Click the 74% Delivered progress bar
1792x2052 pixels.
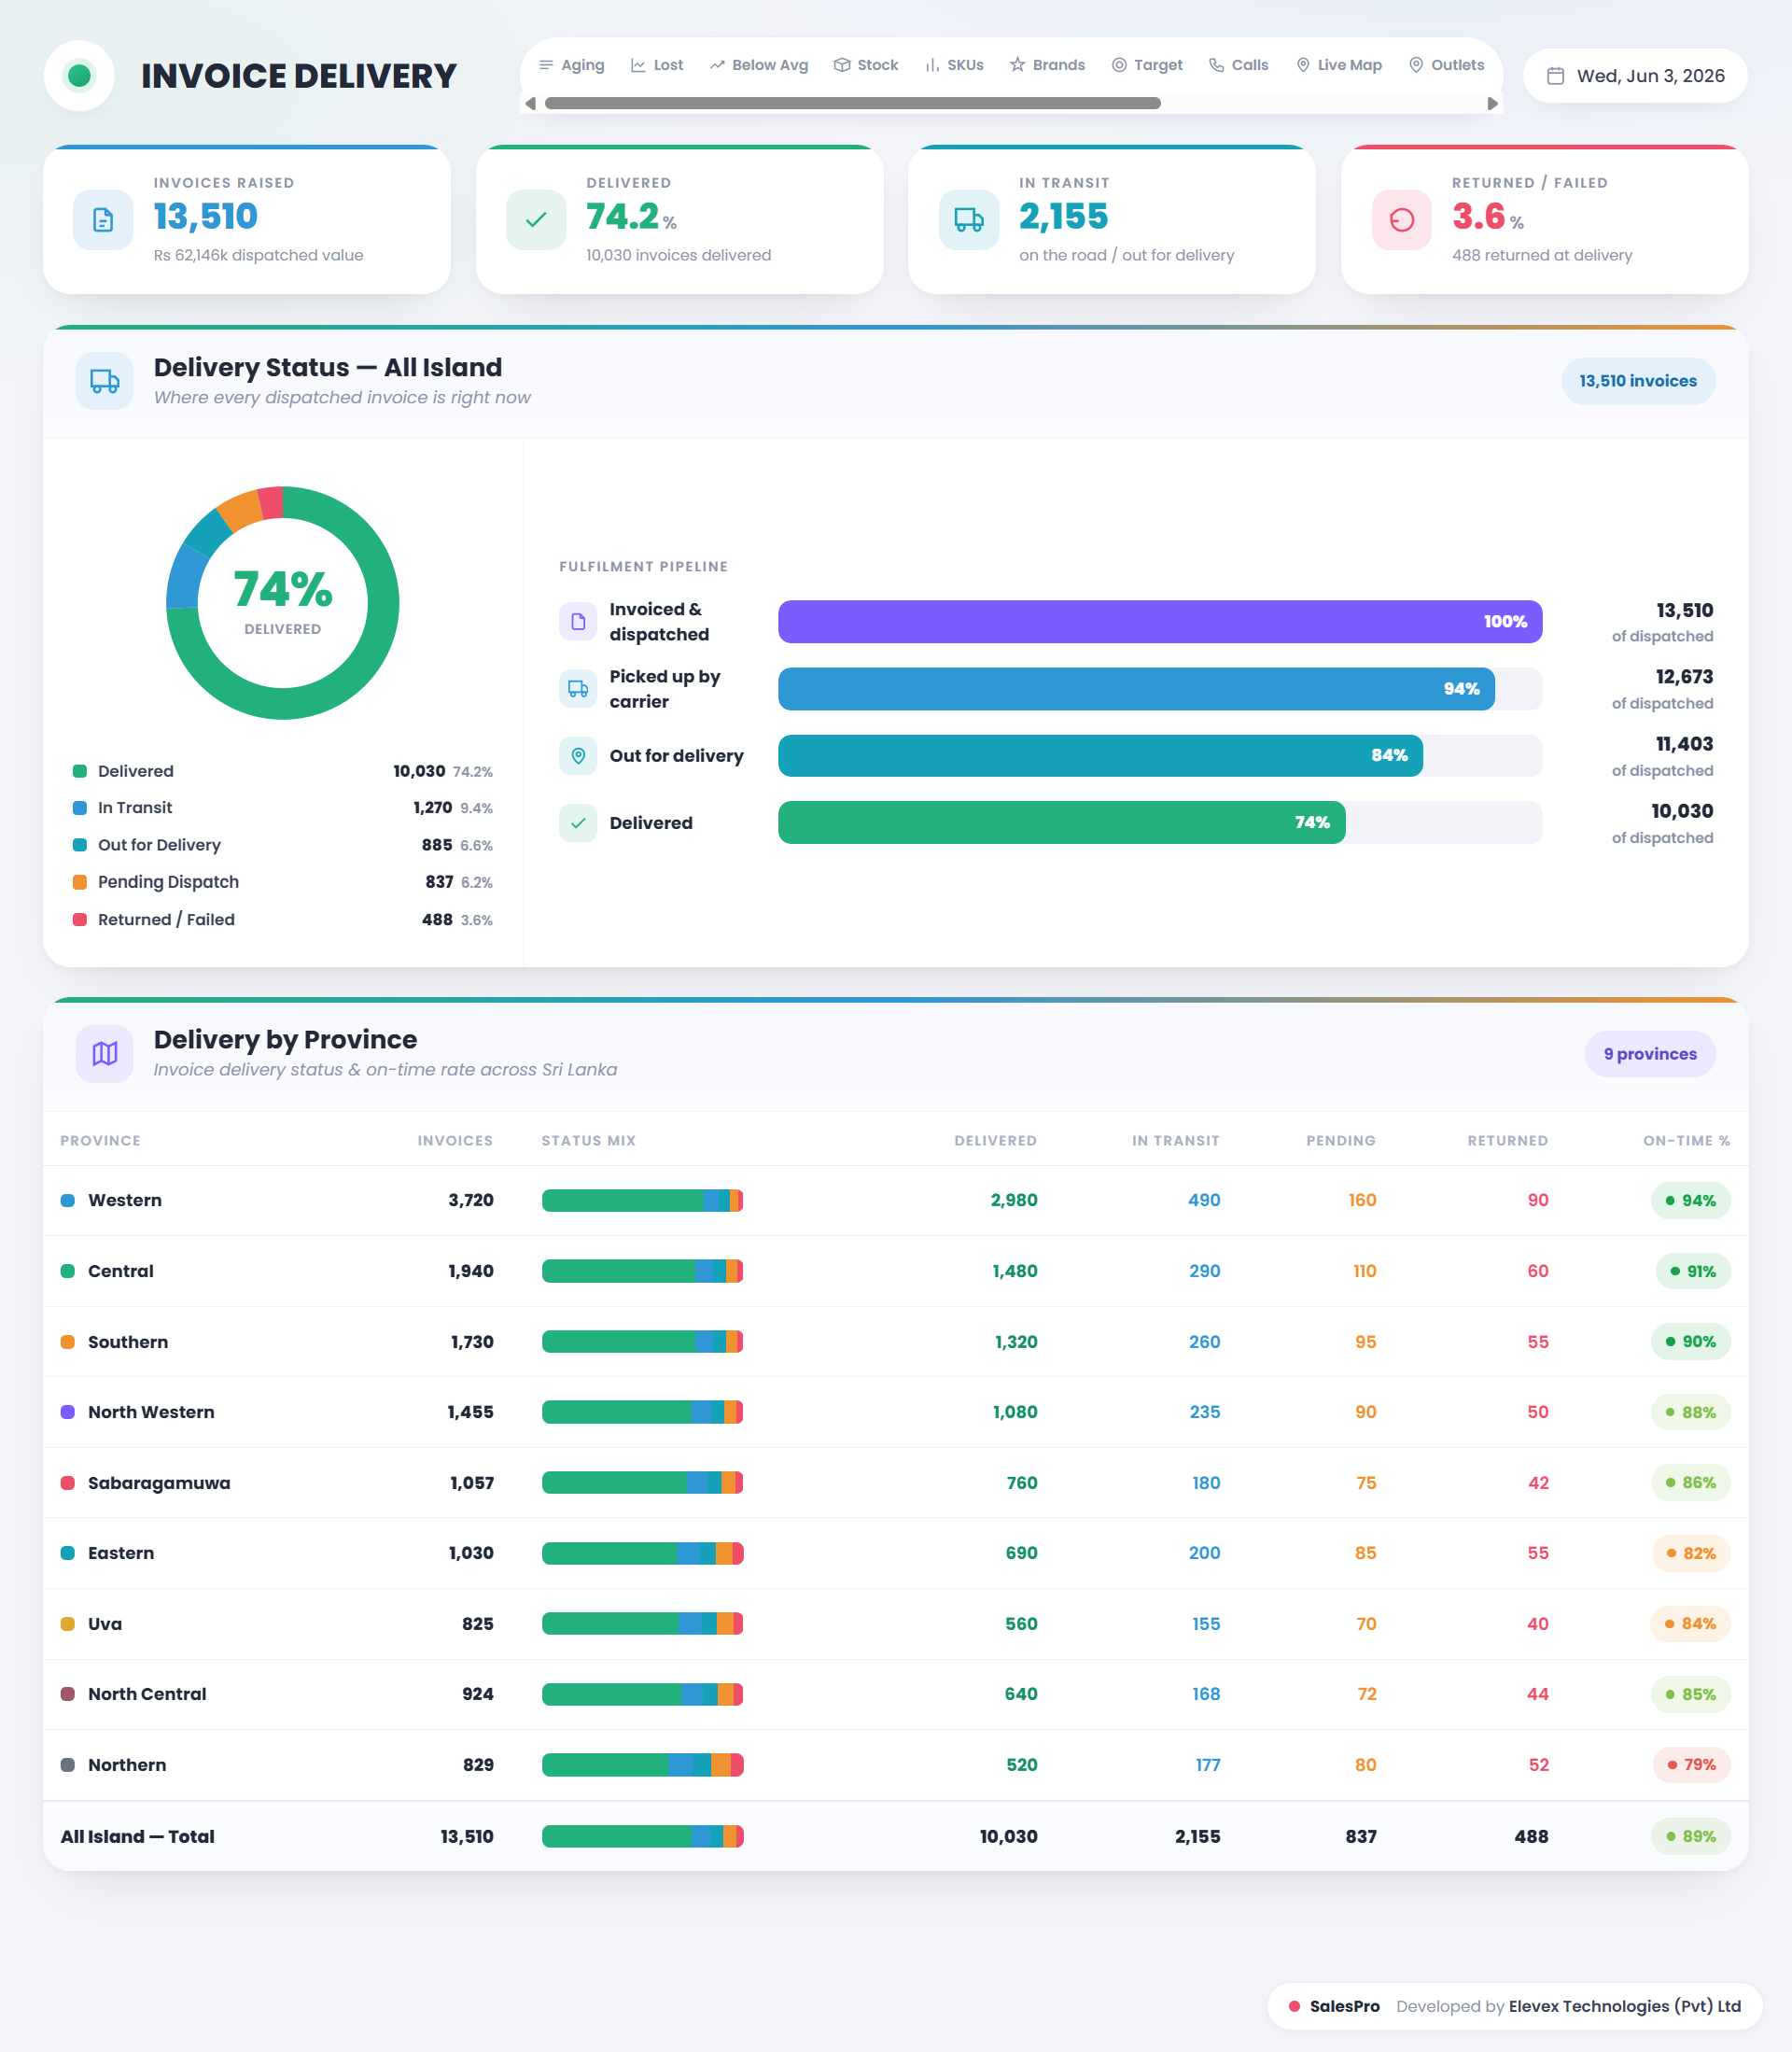1061,823
